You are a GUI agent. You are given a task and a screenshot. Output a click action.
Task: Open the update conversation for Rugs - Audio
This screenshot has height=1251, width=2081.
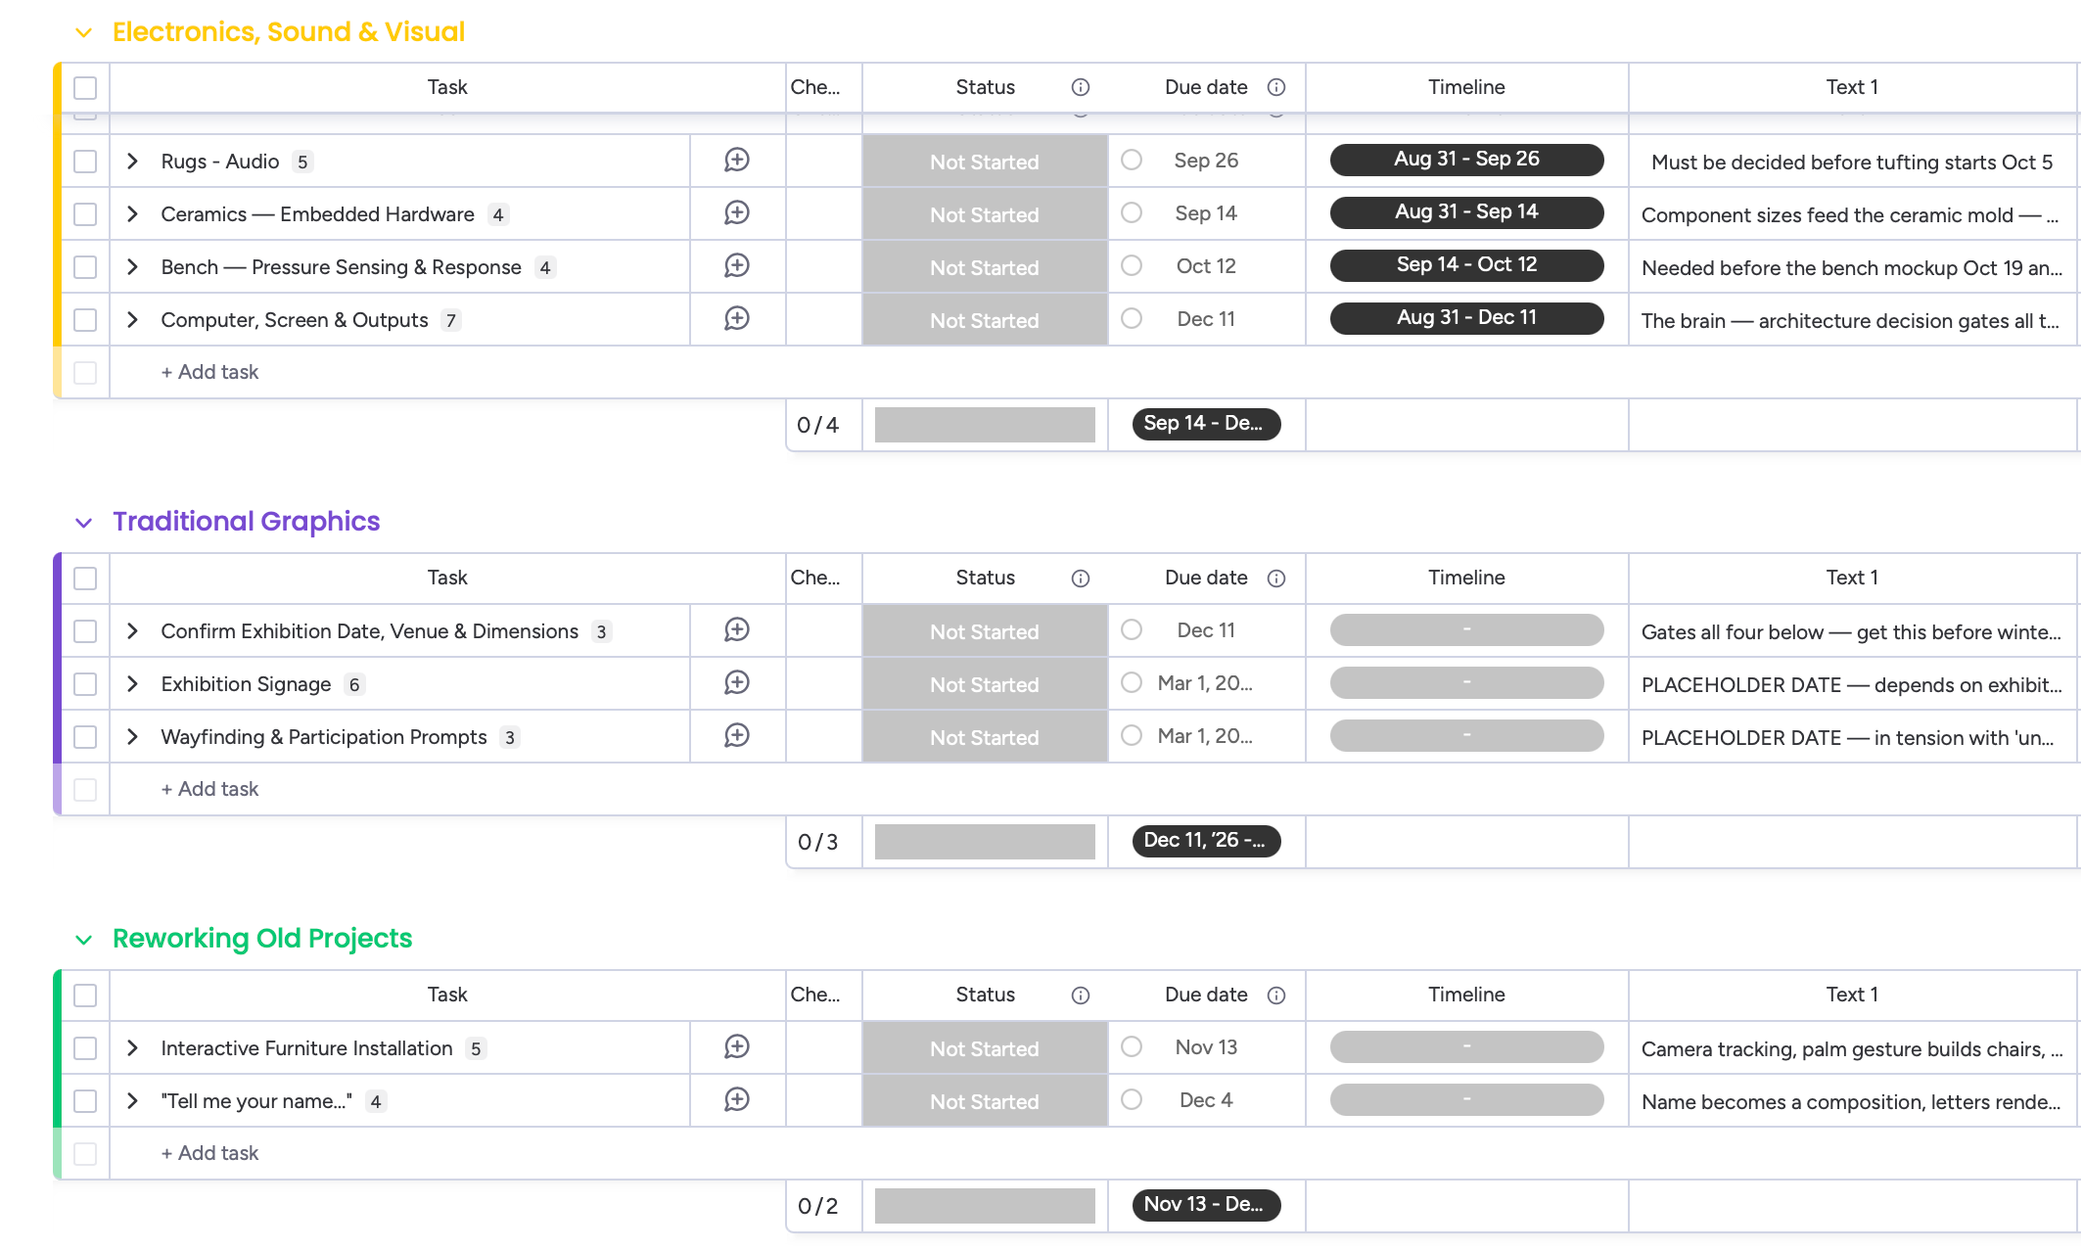click(737, 160)
